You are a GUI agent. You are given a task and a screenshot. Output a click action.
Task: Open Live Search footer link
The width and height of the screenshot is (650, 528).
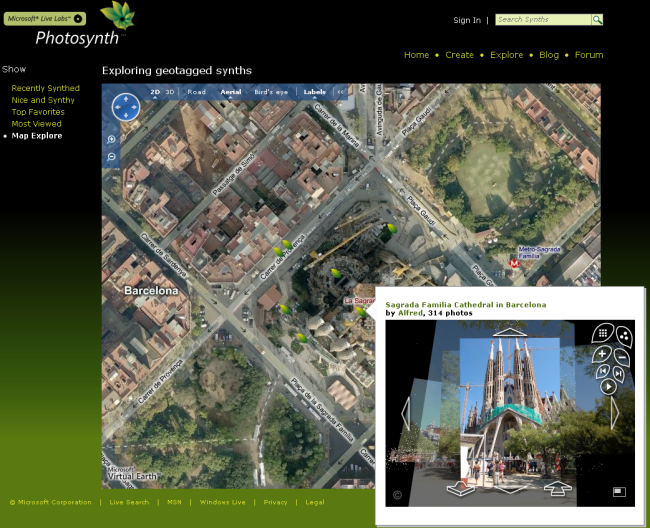pos(129,502)
